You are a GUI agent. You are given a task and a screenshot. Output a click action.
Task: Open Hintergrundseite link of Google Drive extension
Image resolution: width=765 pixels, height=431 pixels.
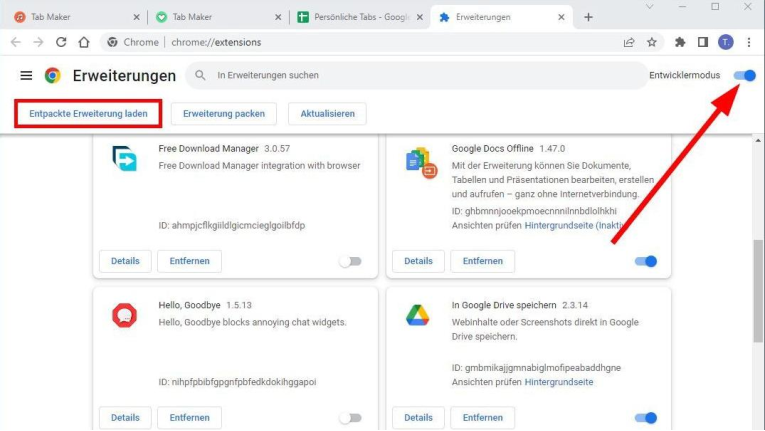coord(559,382)
